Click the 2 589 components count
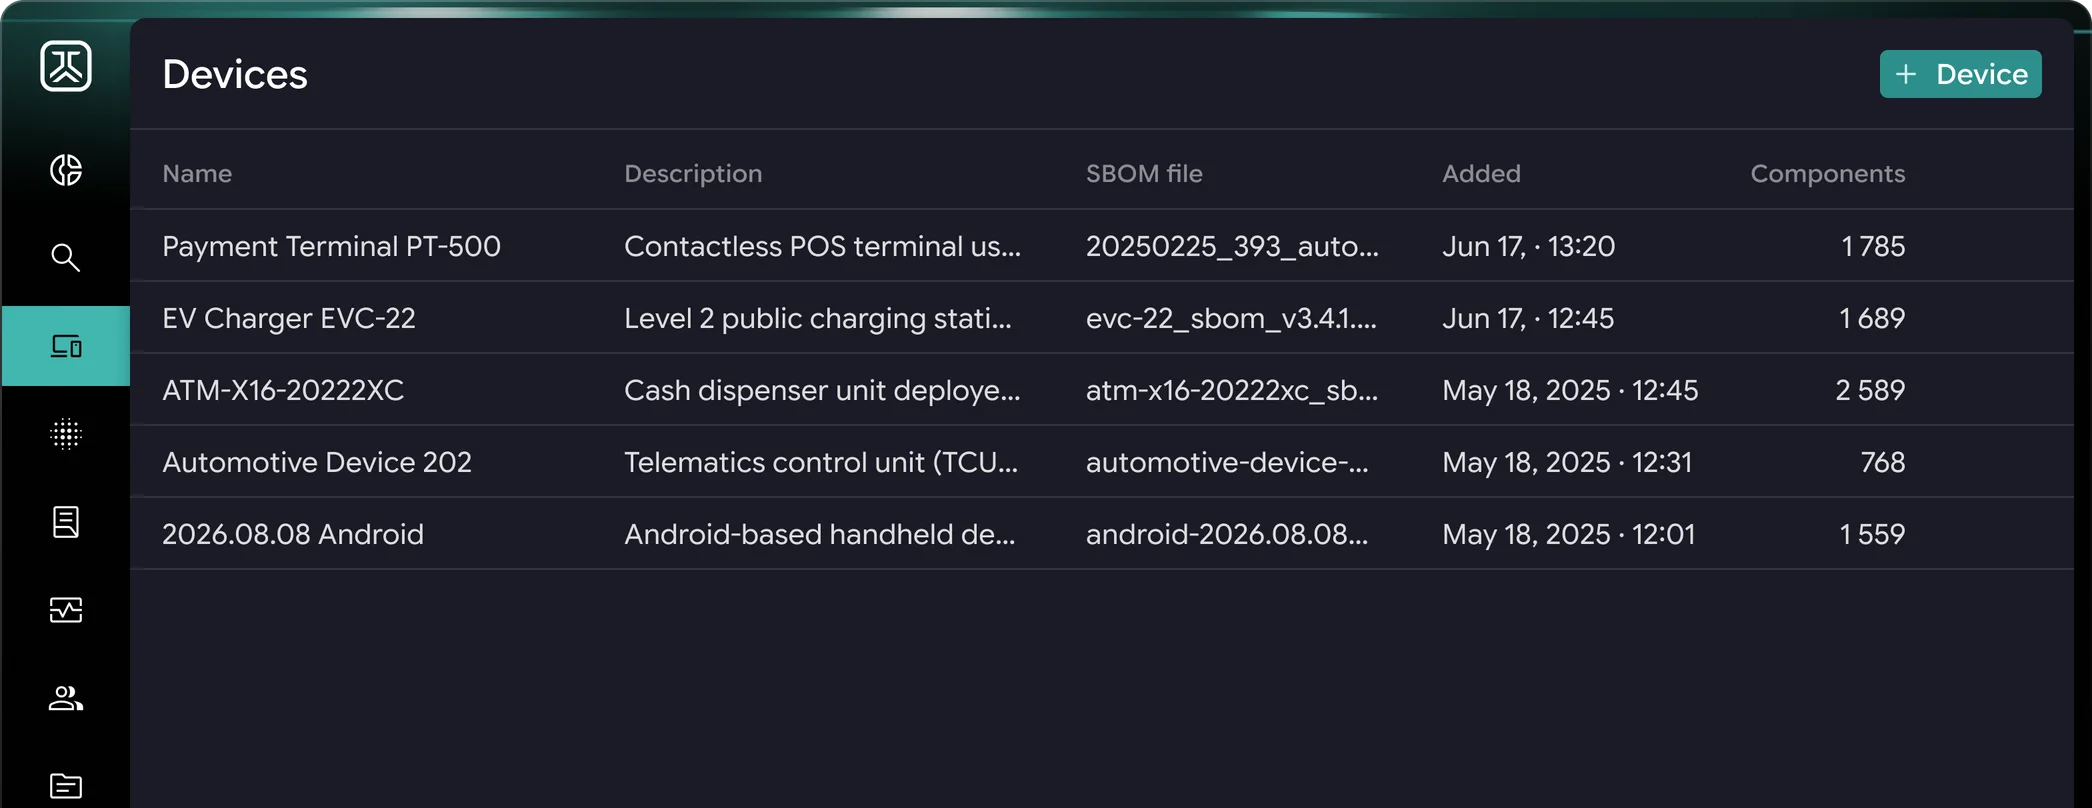This screenshot has height=808, width=2092. 1870,390
